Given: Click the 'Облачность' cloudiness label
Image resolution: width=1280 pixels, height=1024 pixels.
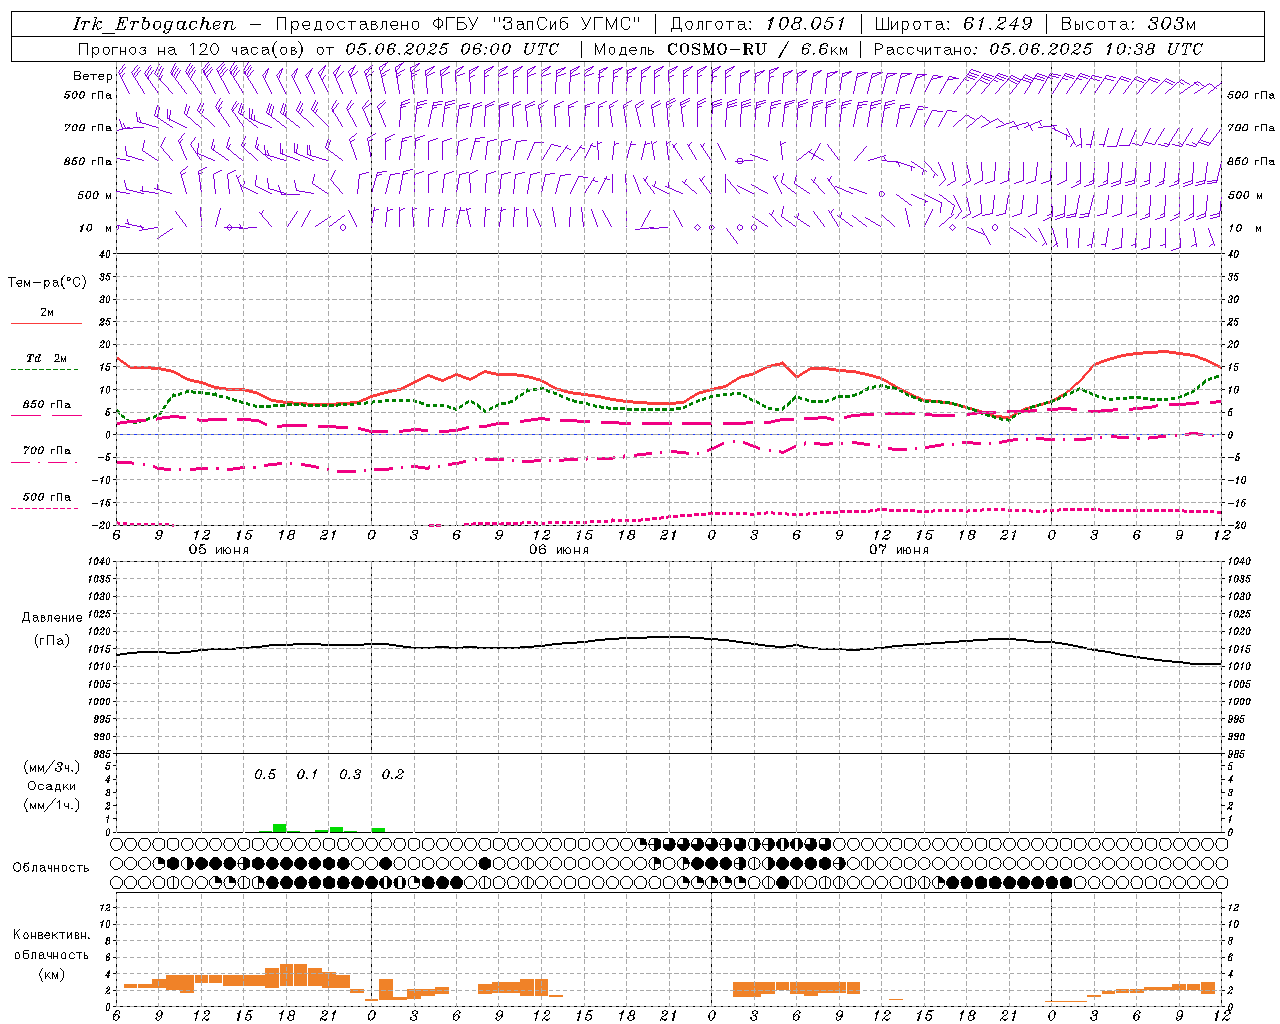Looking at the screenshot, I should coord(51,868).
